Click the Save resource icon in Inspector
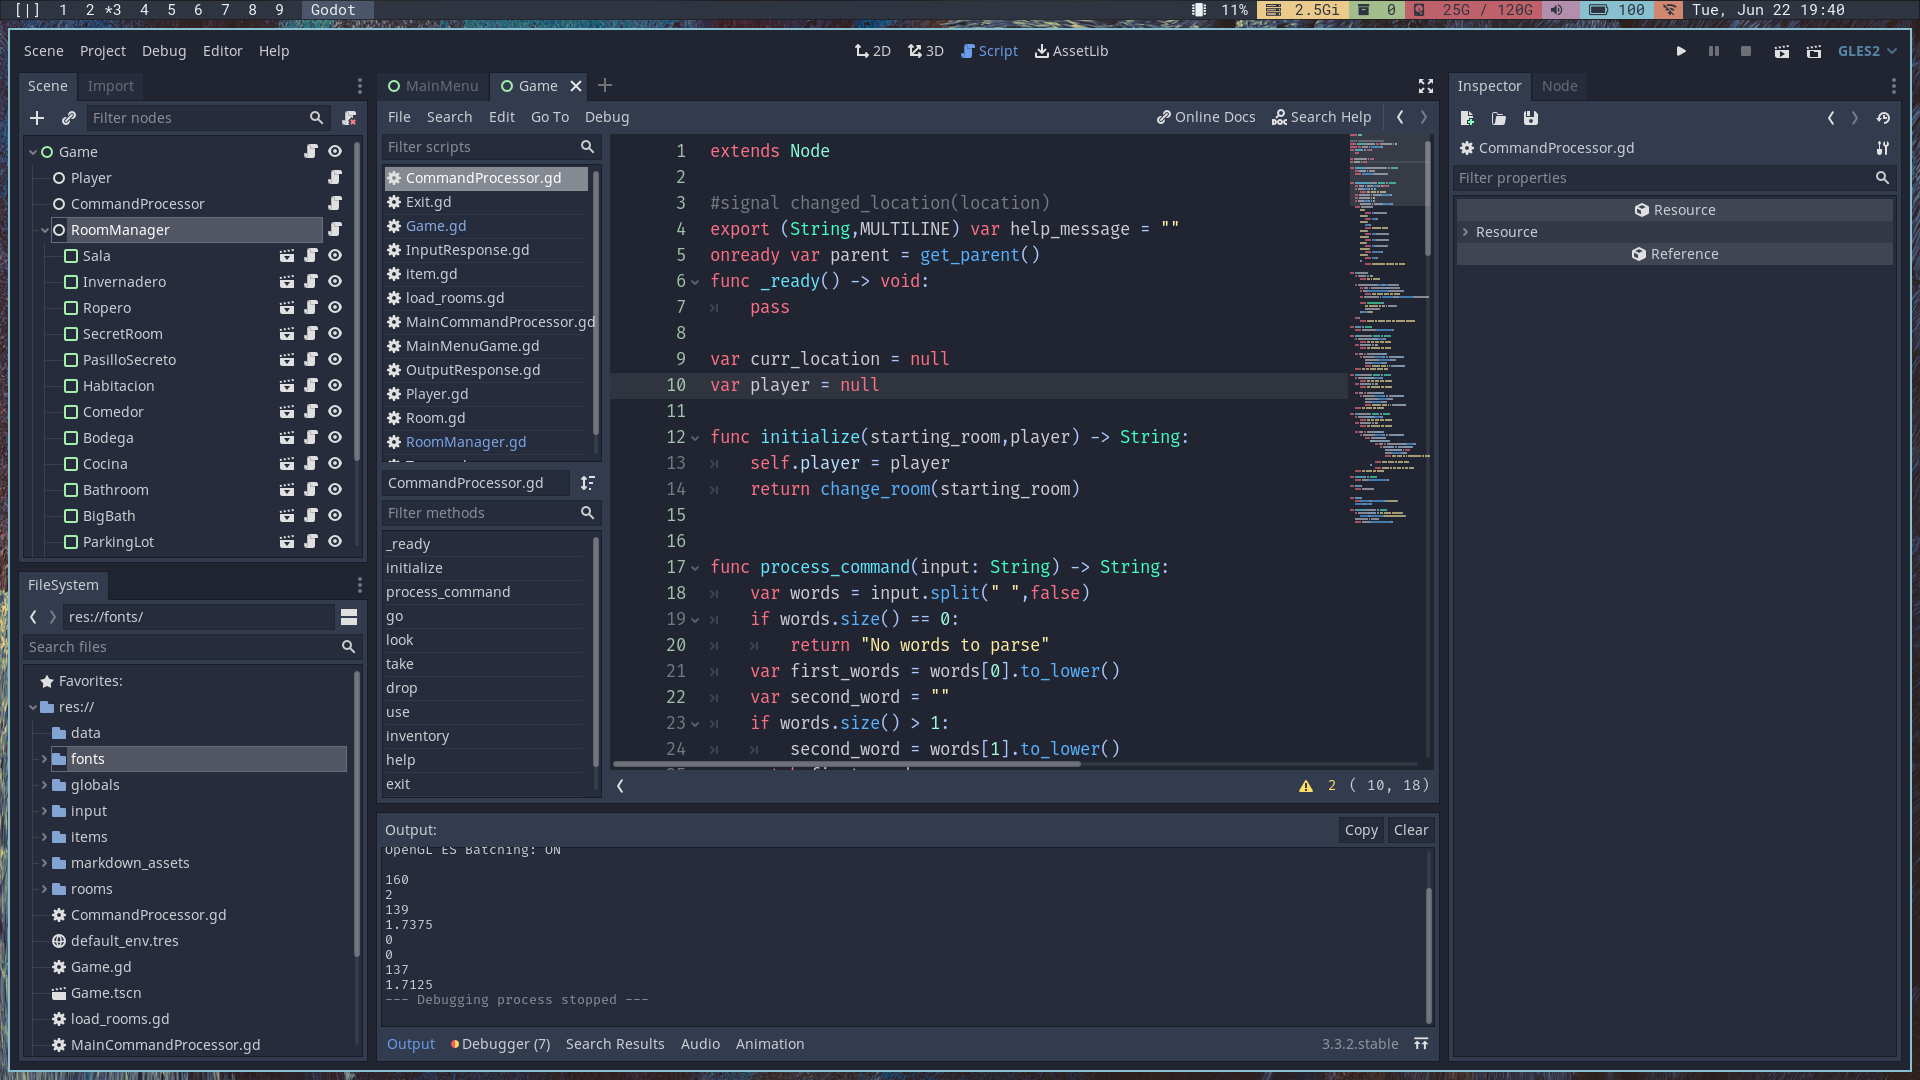Screen dimensions: 1920x1080 (x=1531, y=118)
